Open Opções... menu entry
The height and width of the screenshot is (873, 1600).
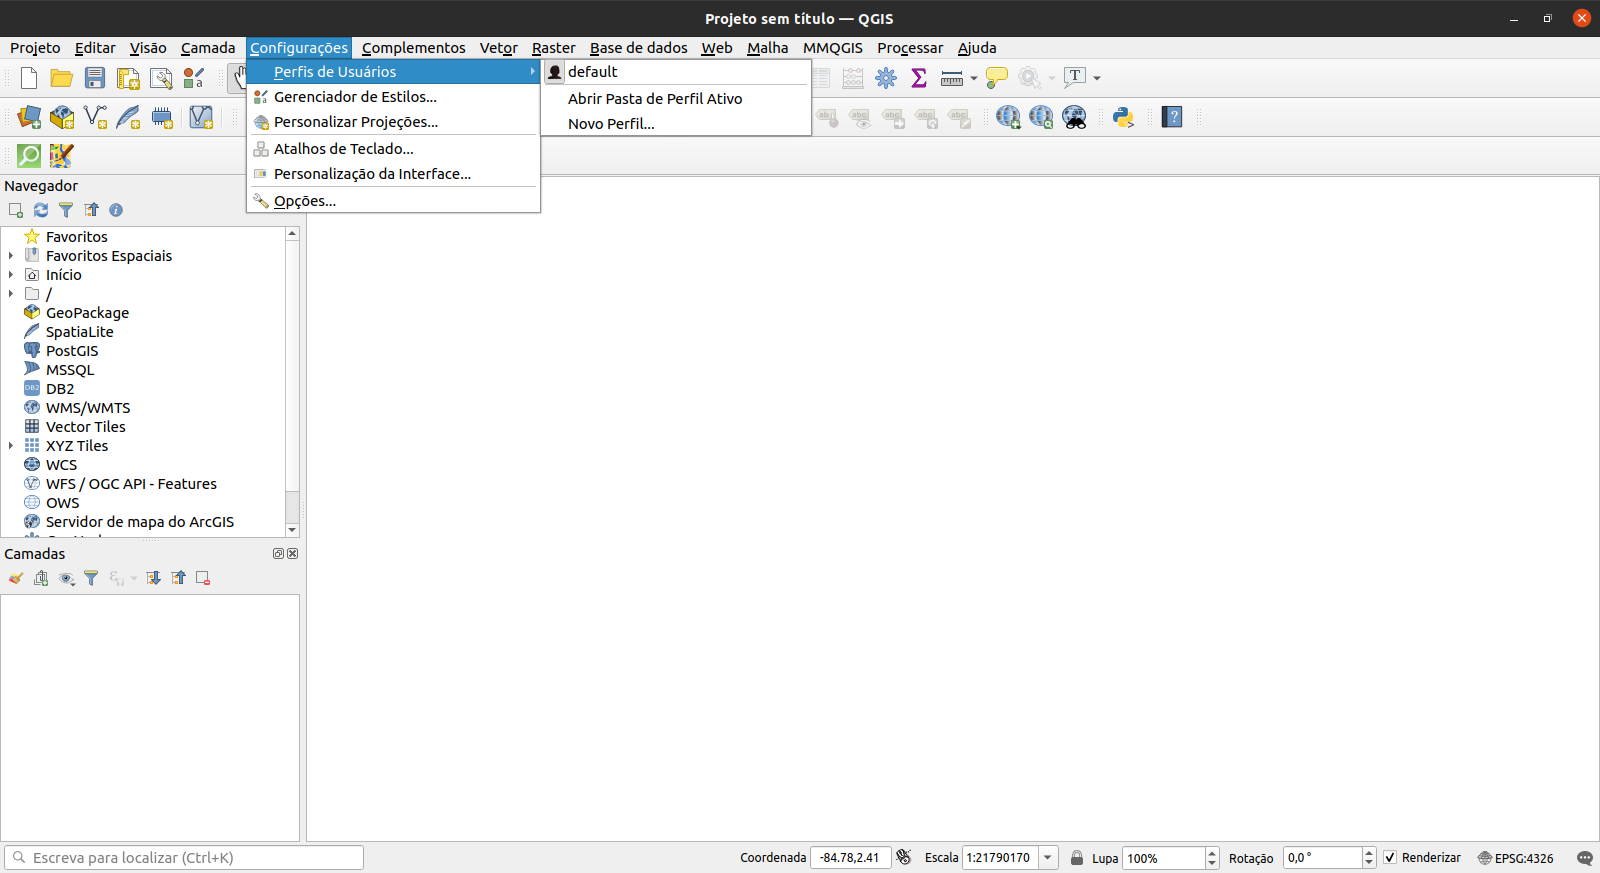[x=393, y=201]
